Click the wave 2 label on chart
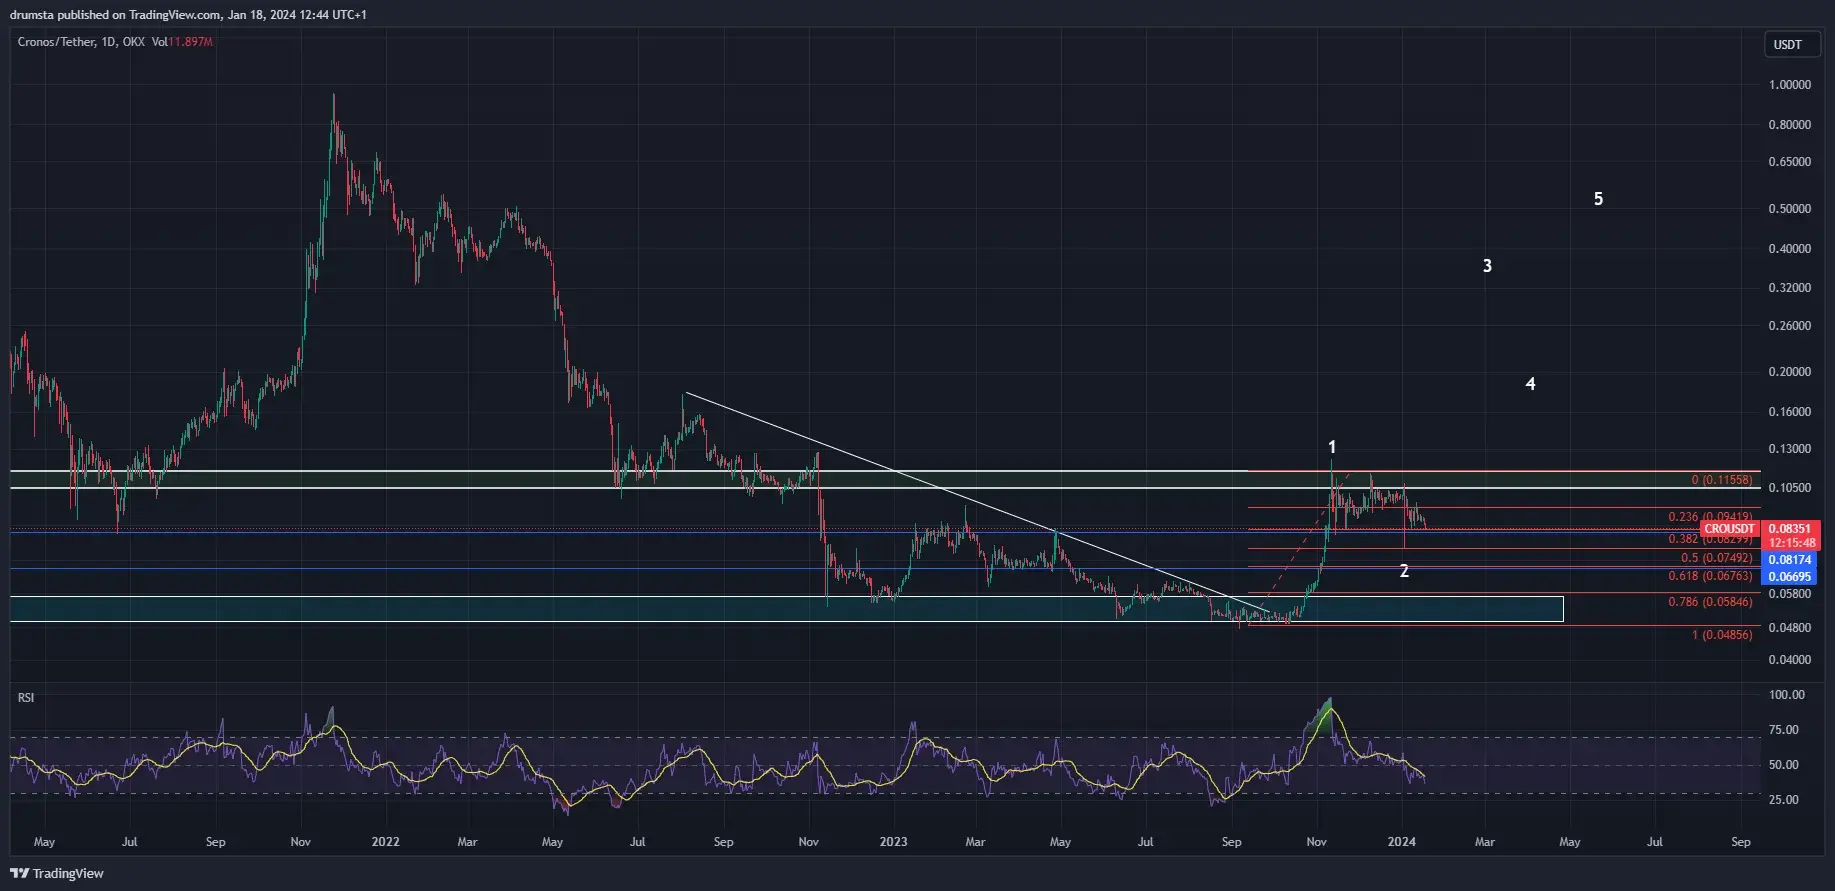The image size is (1835, 891). (x=1404, y=571)
